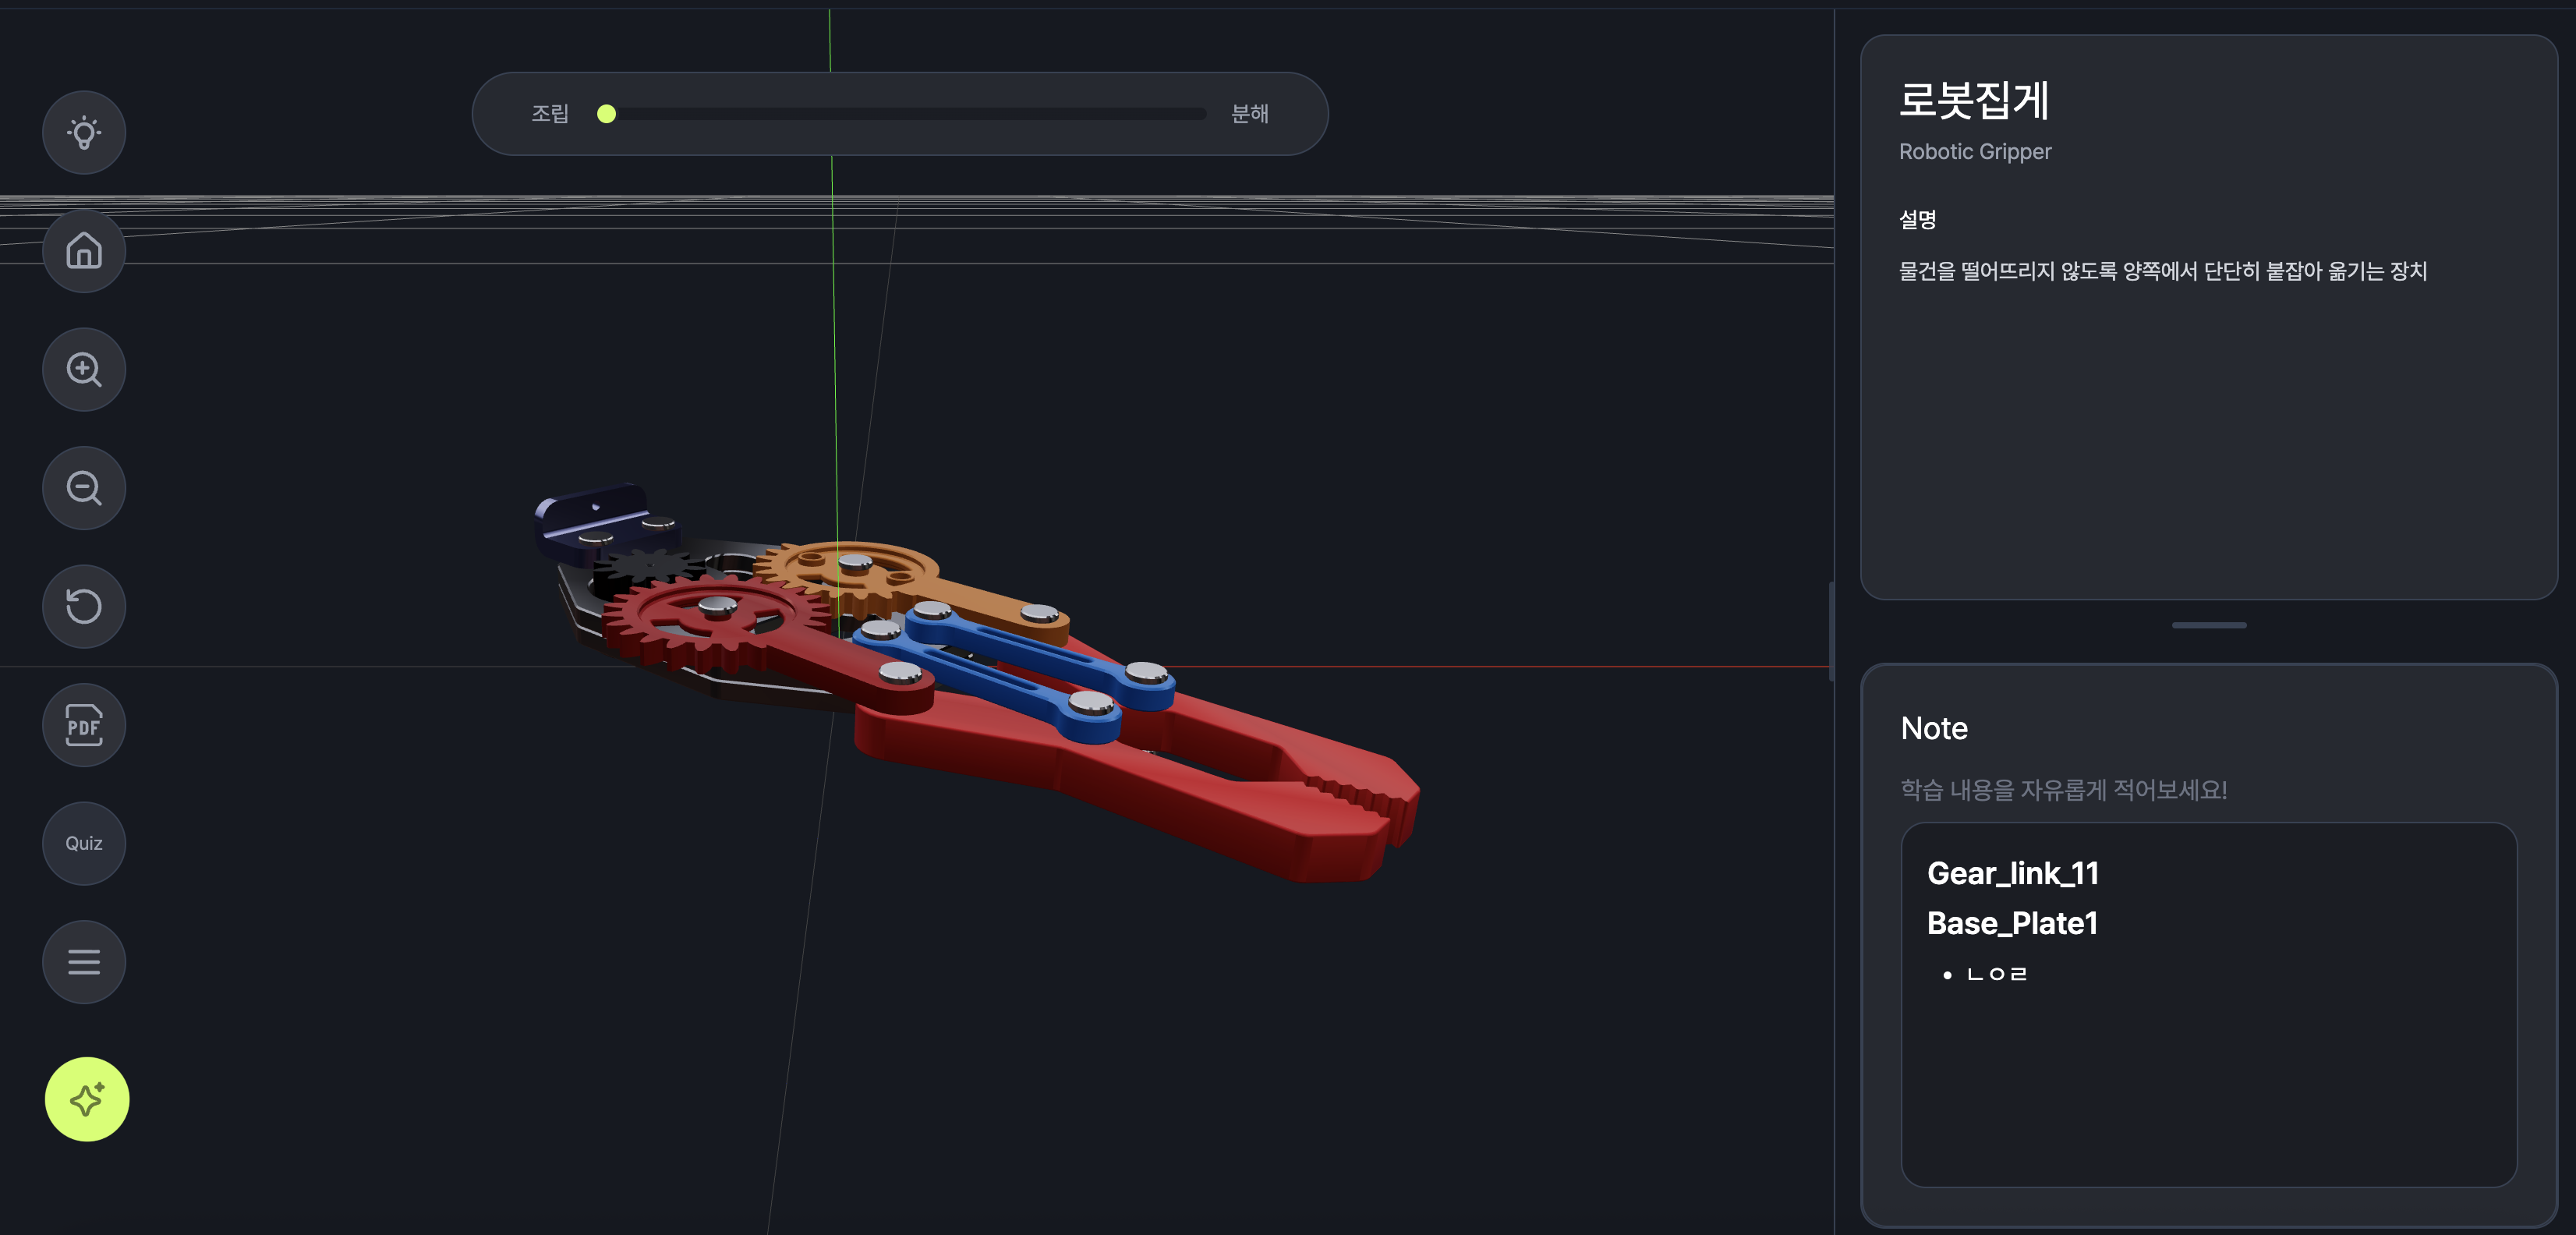The image size is (2576, 1235).
Task: Click the Gear_link_11 heading in note
Action: tap(2012, 873)
